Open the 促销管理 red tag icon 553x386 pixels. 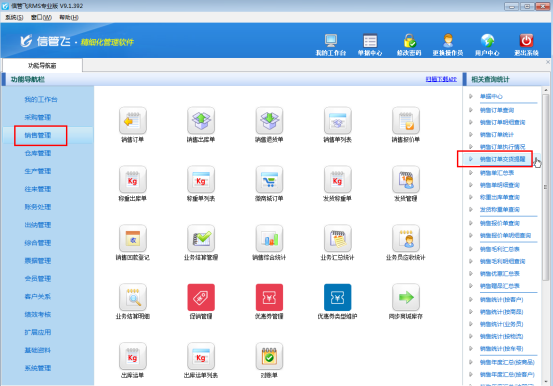click(x=201, y=297)
